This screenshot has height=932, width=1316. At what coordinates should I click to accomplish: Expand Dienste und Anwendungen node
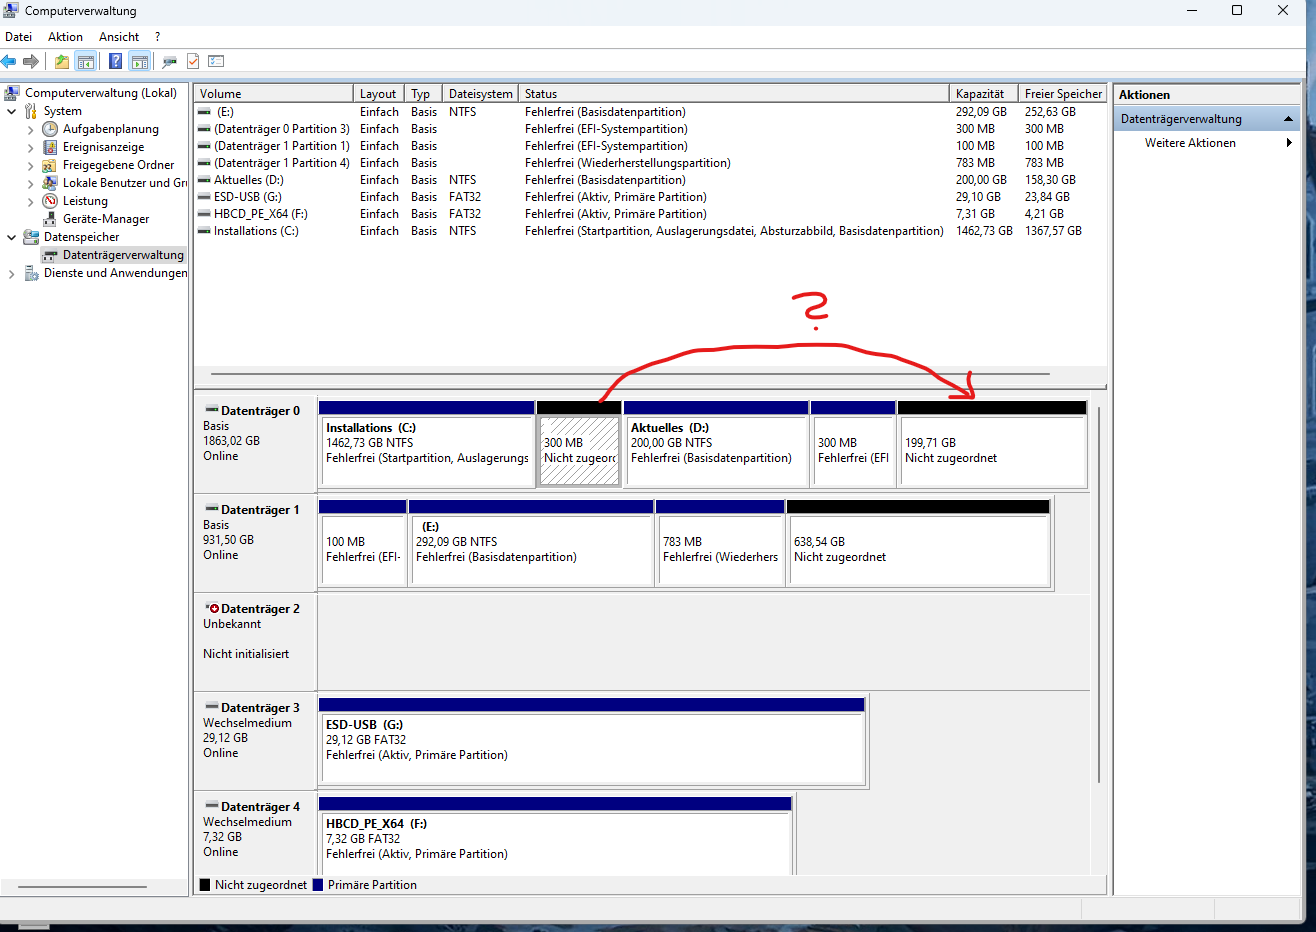[11, 273]
